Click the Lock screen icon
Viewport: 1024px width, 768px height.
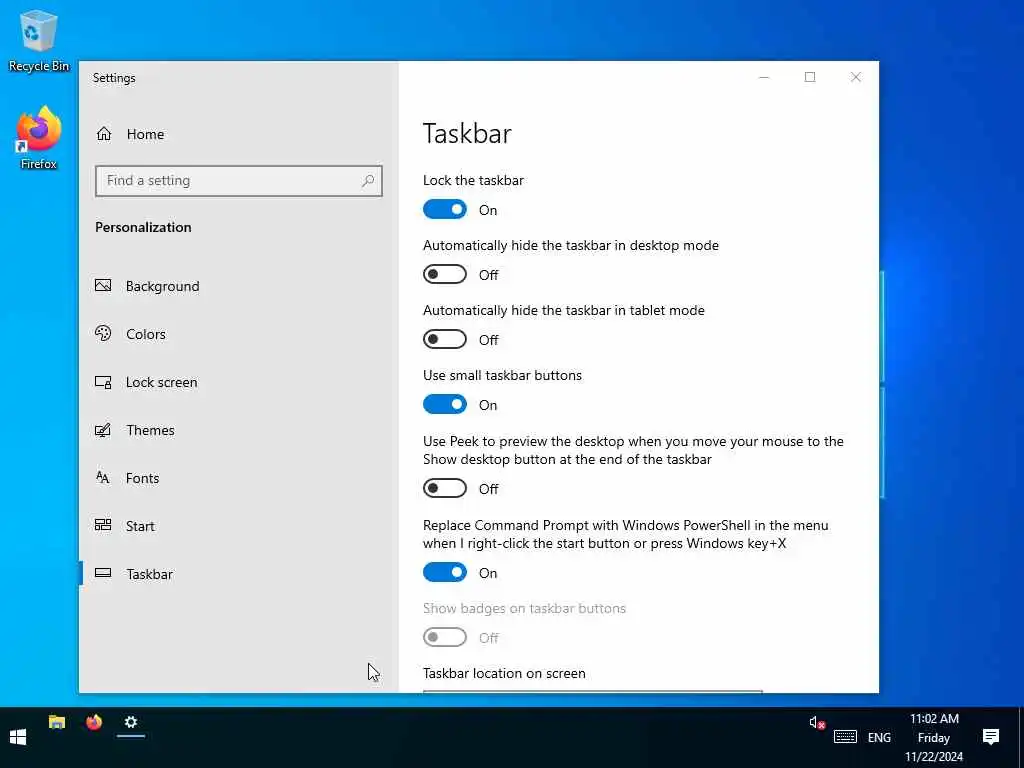103,382
